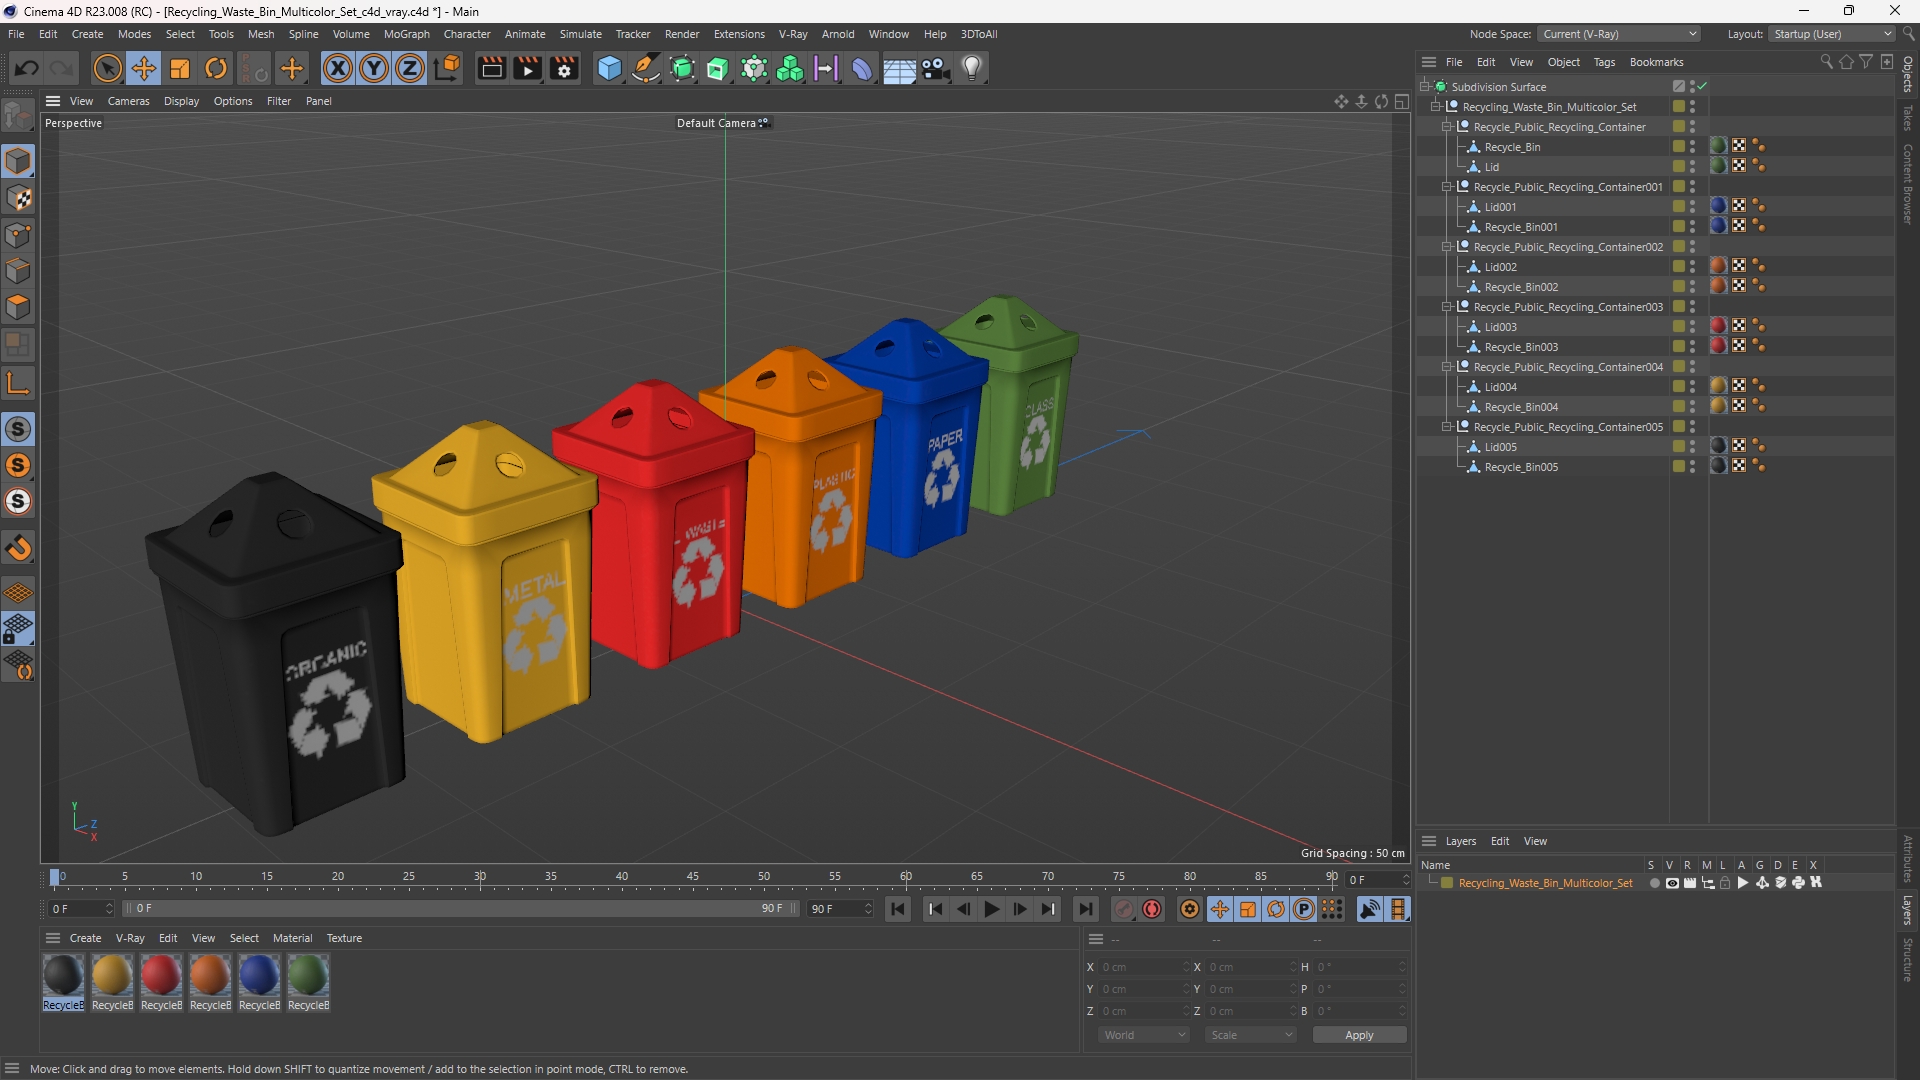Click the Undo arrow icon
Viewport: 1920px width, 1080px height.
tap(27, 68)
